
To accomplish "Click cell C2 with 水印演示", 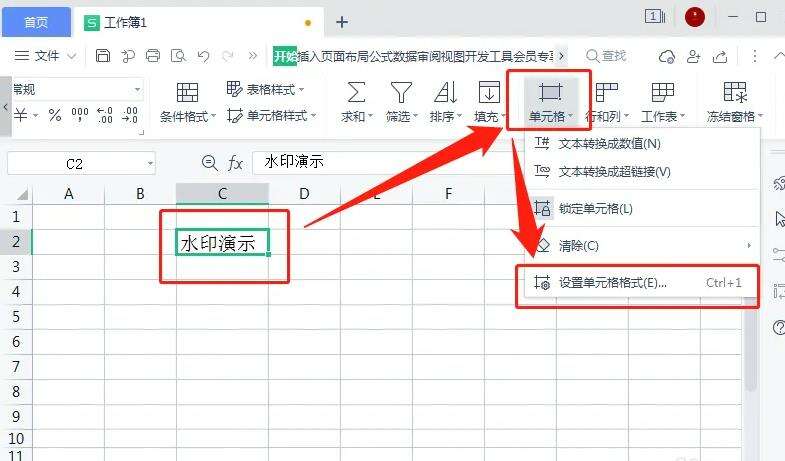I will tap(222, 242).
